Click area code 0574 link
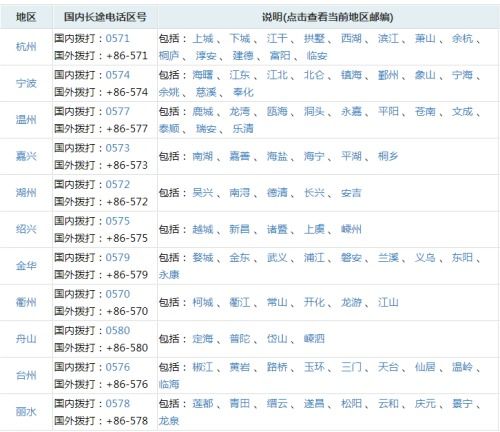Screen dimensions: 500x432 118,75
